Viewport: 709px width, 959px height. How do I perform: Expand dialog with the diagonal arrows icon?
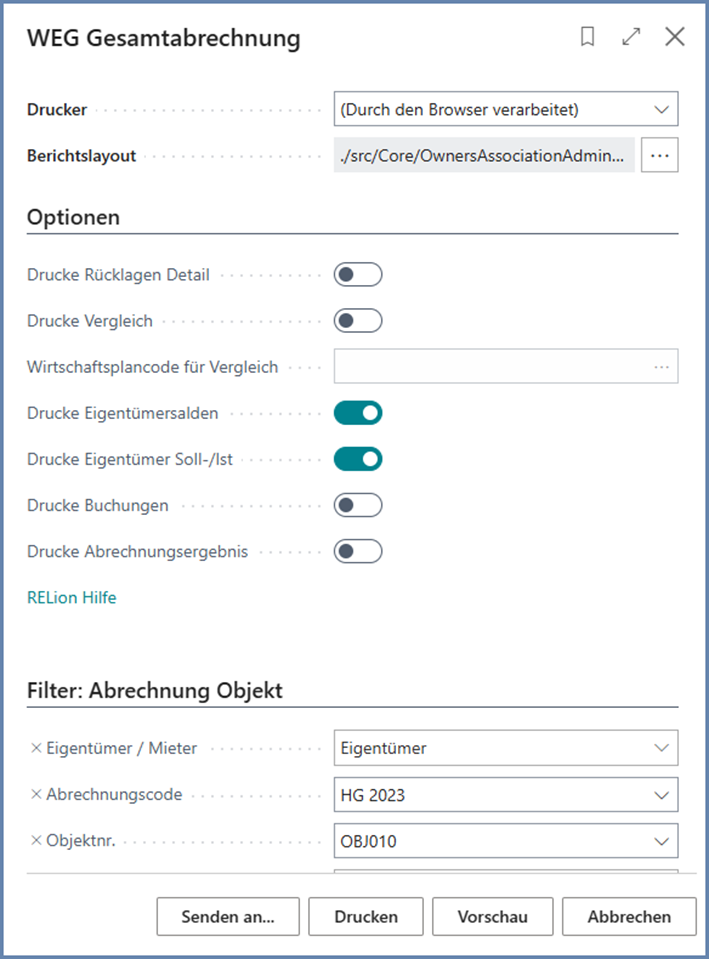click(x=631, y=37)
